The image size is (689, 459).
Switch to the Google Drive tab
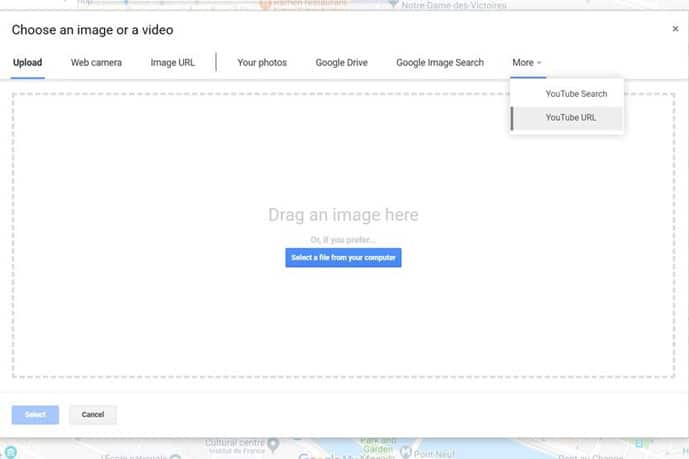pos(341,63)
